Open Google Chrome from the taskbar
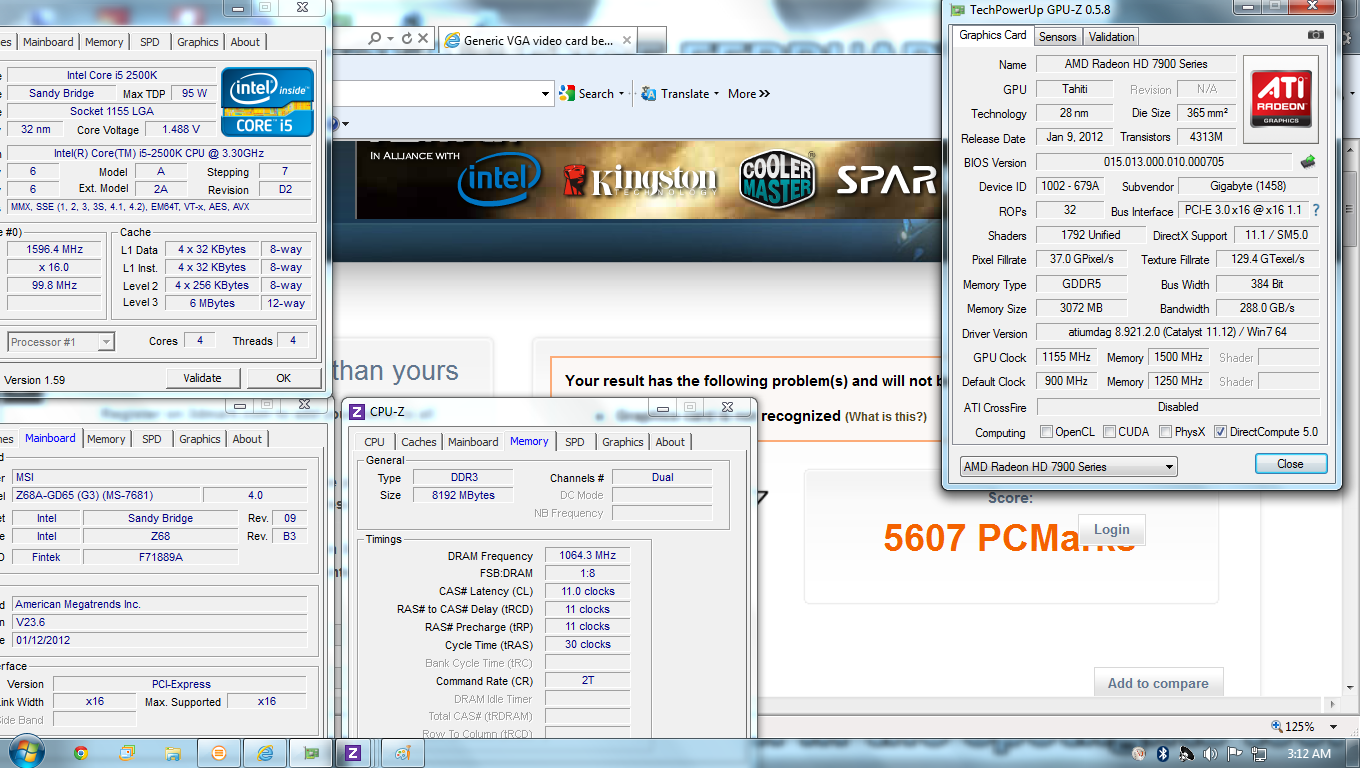Image resolution: width=1360 pixels, height=768 pixels. point(80,753)
